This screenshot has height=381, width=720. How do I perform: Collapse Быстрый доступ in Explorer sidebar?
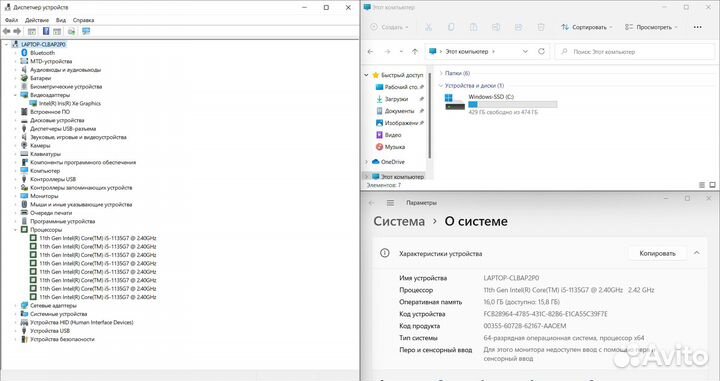(x=366, y=75)
